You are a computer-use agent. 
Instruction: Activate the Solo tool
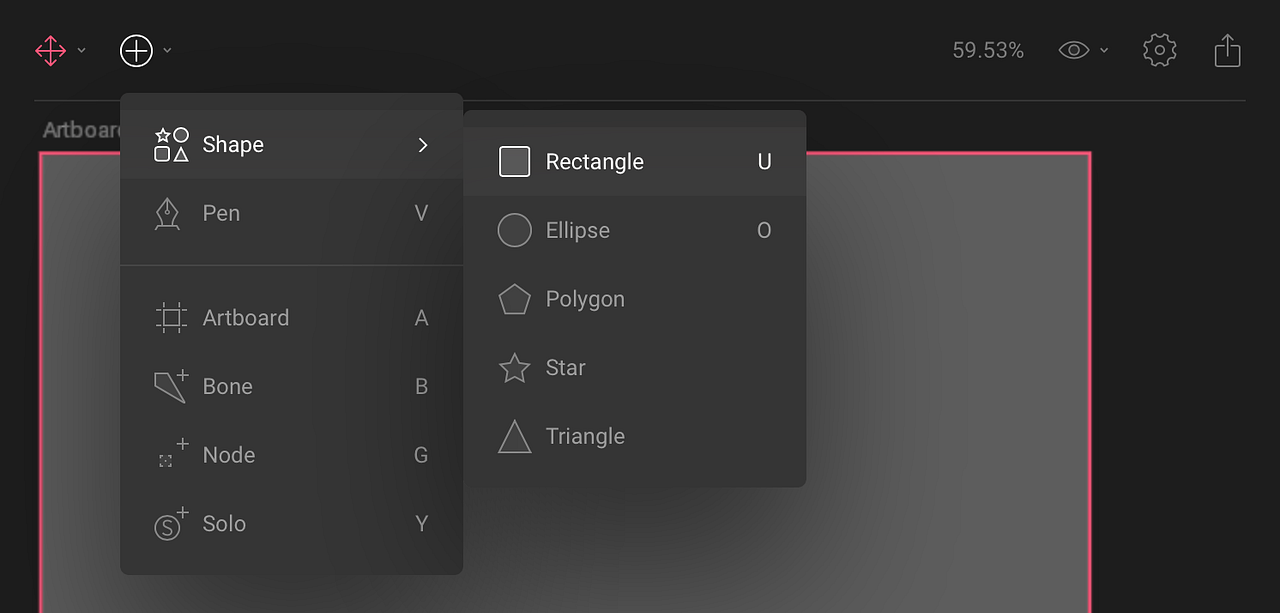click(x=224, y=523)
